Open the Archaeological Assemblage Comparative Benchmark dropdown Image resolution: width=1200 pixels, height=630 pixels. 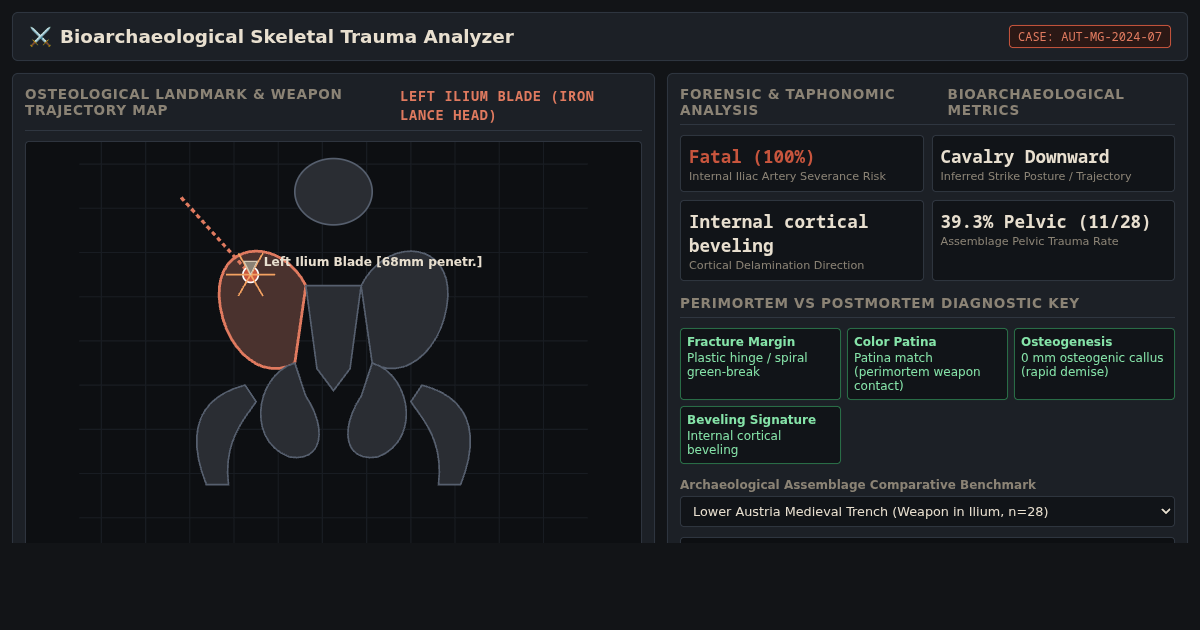point(927,512)
